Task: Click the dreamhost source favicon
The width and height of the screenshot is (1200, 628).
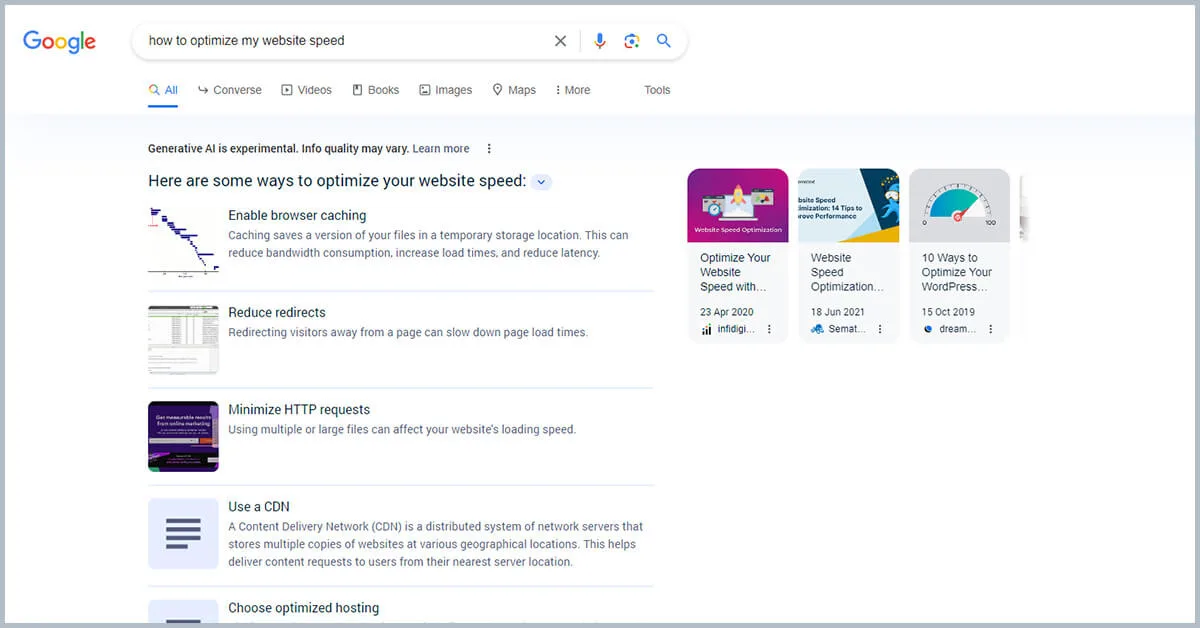Action: pyautogui.click(x=928, y=329)
